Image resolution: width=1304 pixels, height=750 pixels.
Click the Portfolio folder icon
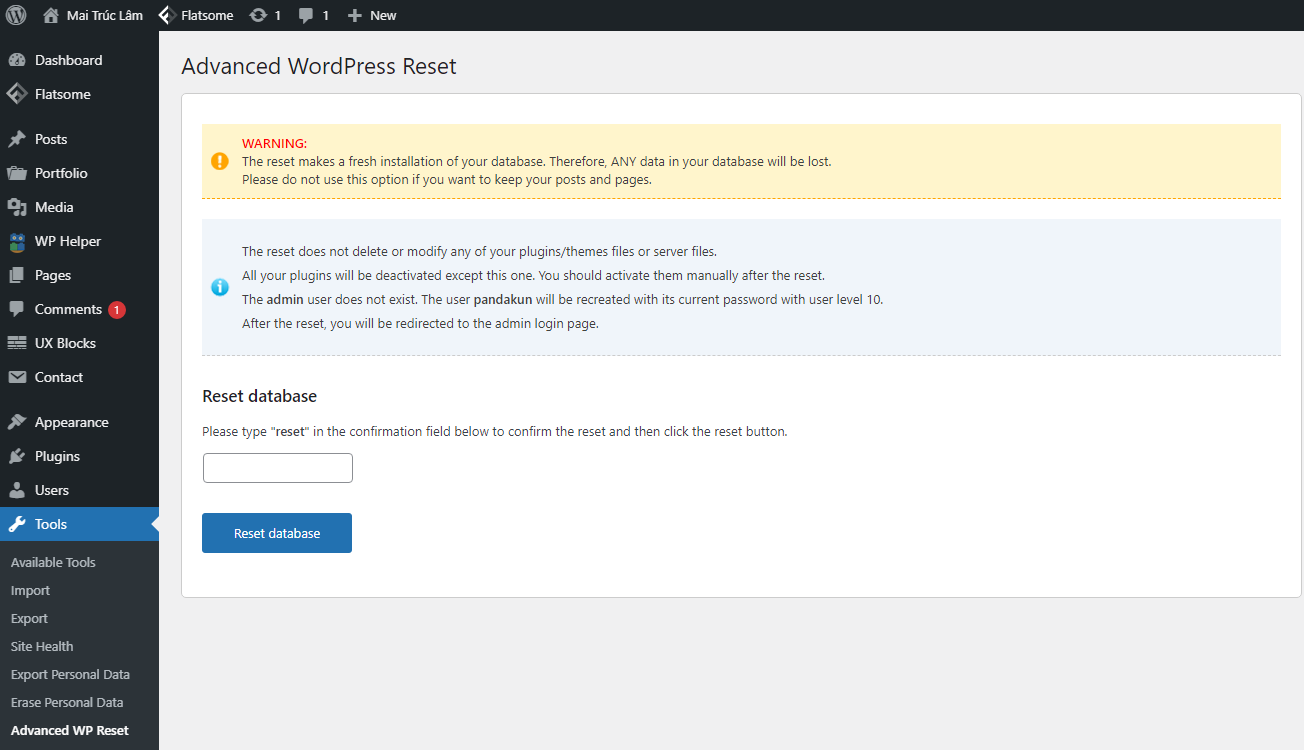(17, 173)
